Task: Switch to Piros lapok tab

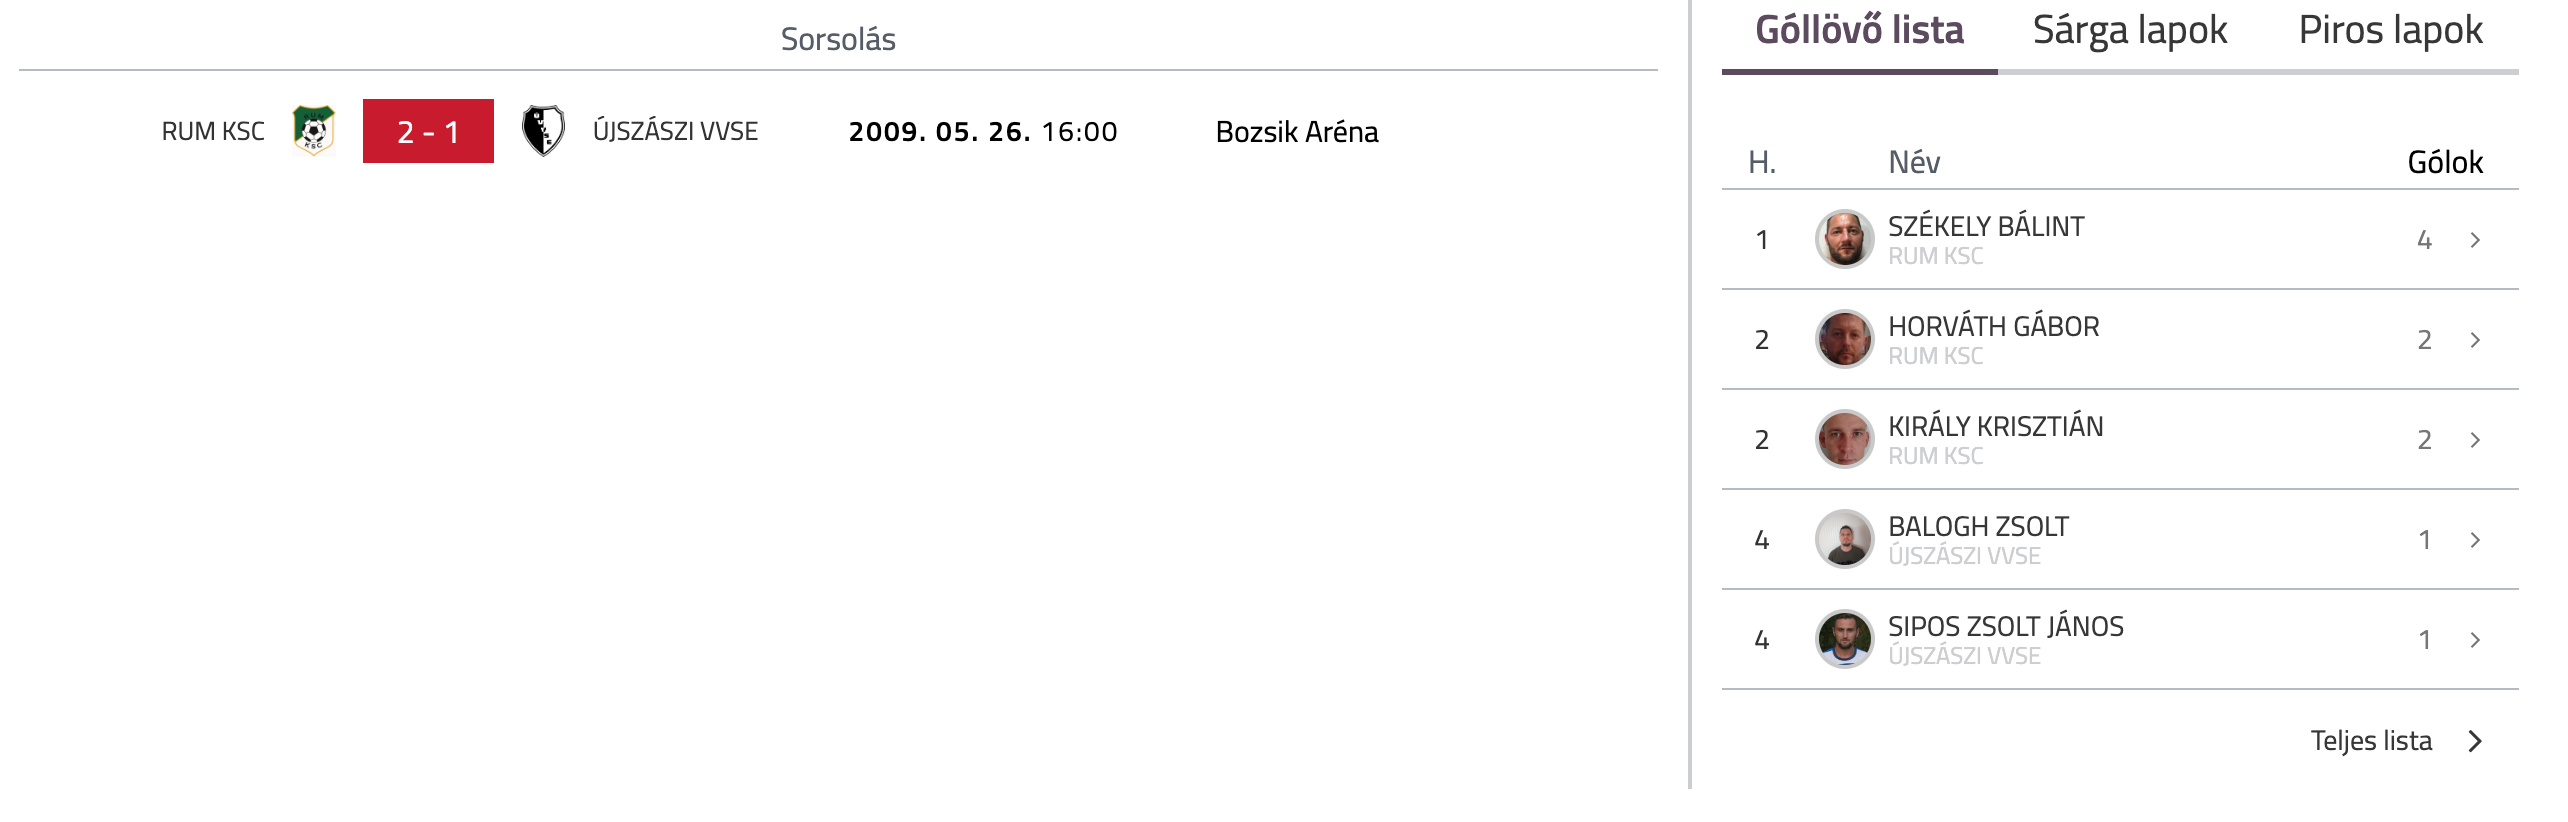Action: (2390, 31)
